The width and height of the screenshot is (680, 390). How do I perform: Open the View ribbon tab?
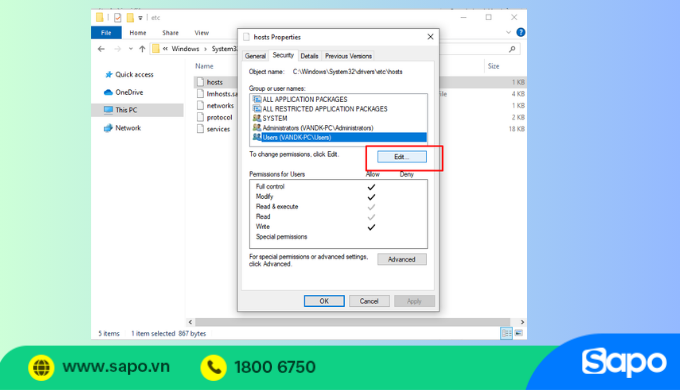click(202, 33)
